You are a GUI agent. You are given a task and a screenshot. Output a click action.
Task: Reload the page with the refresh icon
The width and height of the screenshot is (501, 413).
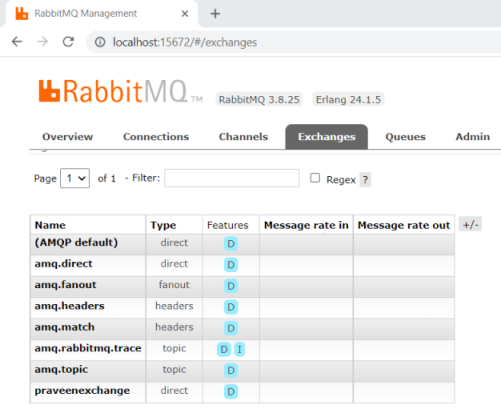pyautogui.click(x=68, y=42)
